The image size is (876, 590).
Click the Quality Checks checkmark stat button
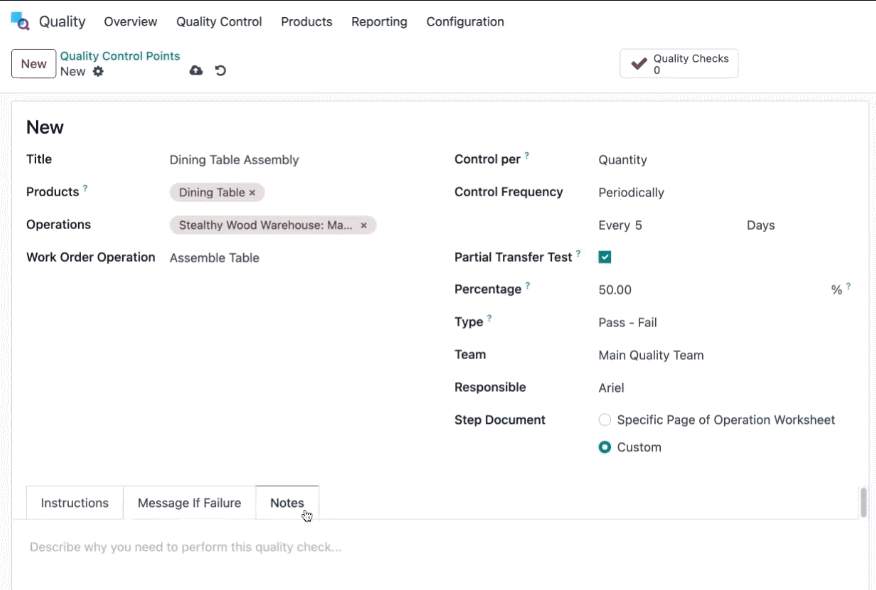point(679,64)
